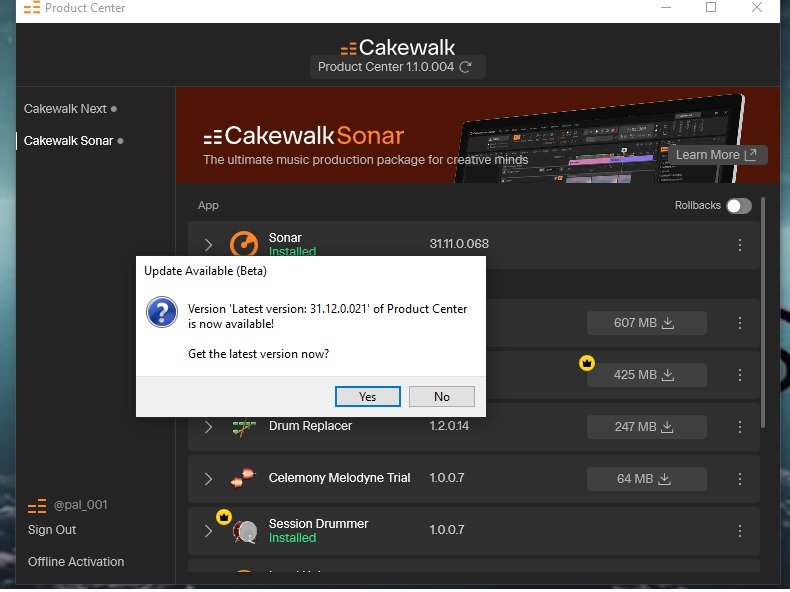Expand the Sonar app row
790x592 pixels.
tap(208, 245)
